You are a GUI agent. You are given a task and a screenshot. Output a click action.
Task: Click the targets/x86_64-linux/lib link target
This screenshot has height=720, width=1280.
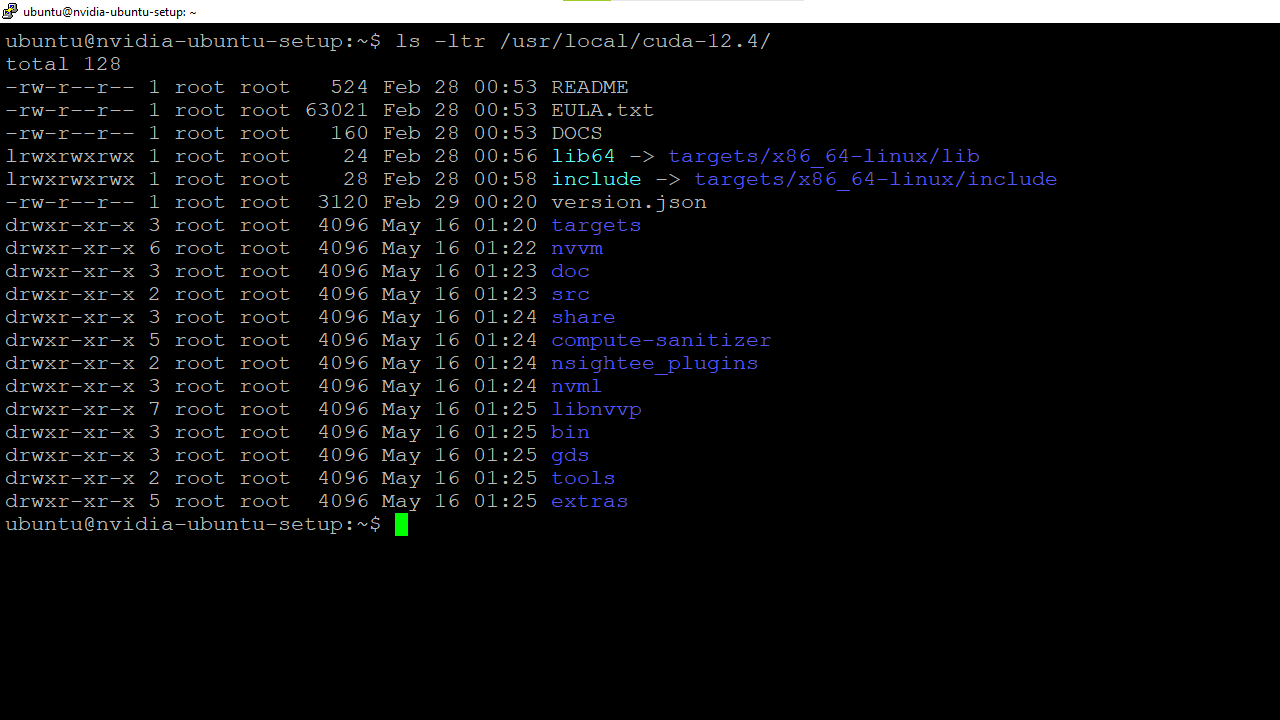click(823, 156)
